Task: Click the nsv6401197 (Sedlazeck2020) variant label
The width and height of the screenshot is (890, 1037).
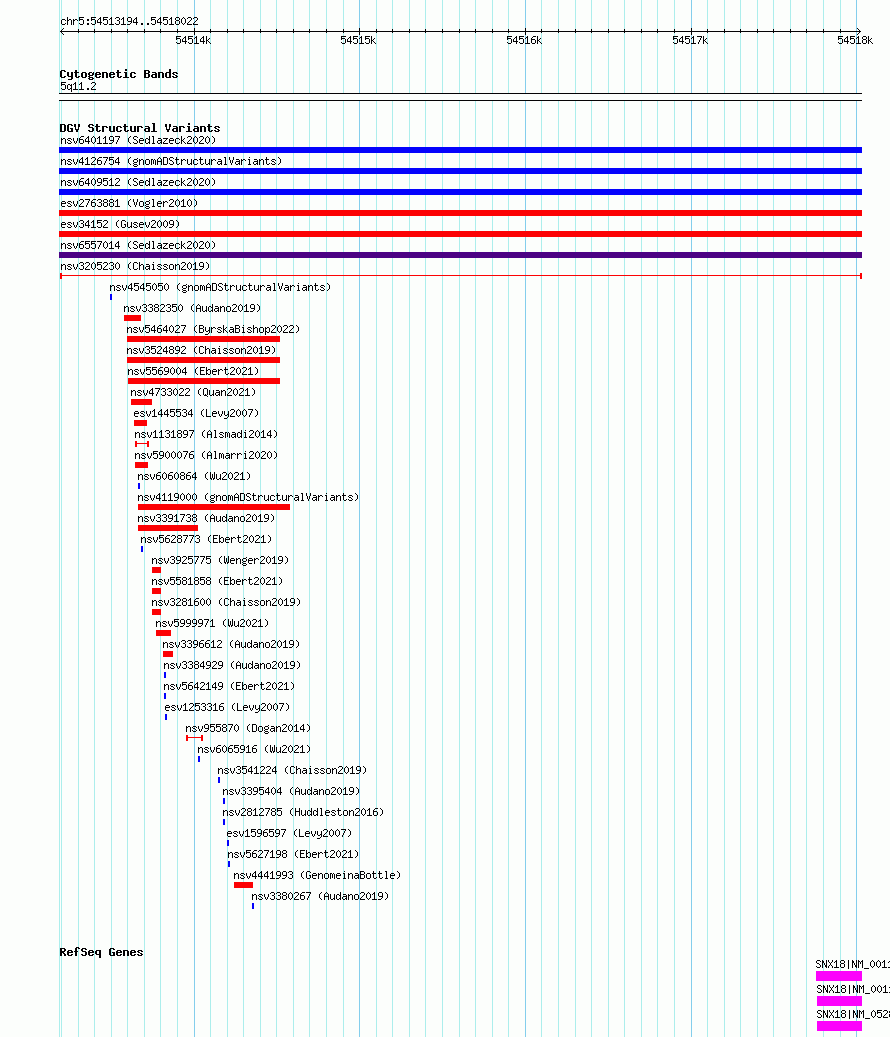Action: 138,140
